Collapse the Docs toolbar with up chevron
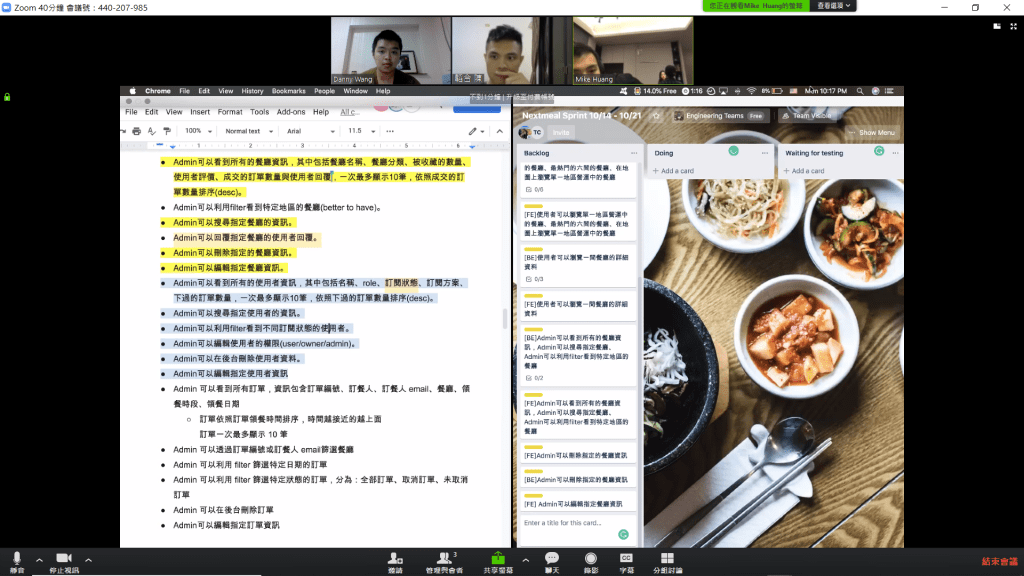 (499, 131)
